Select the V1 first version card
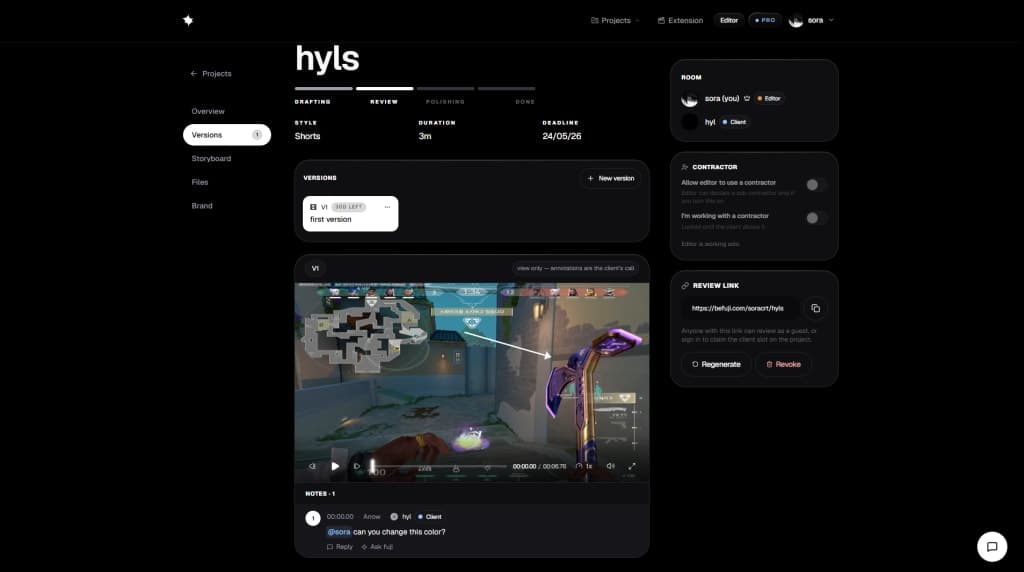 (x=350, y=214)
